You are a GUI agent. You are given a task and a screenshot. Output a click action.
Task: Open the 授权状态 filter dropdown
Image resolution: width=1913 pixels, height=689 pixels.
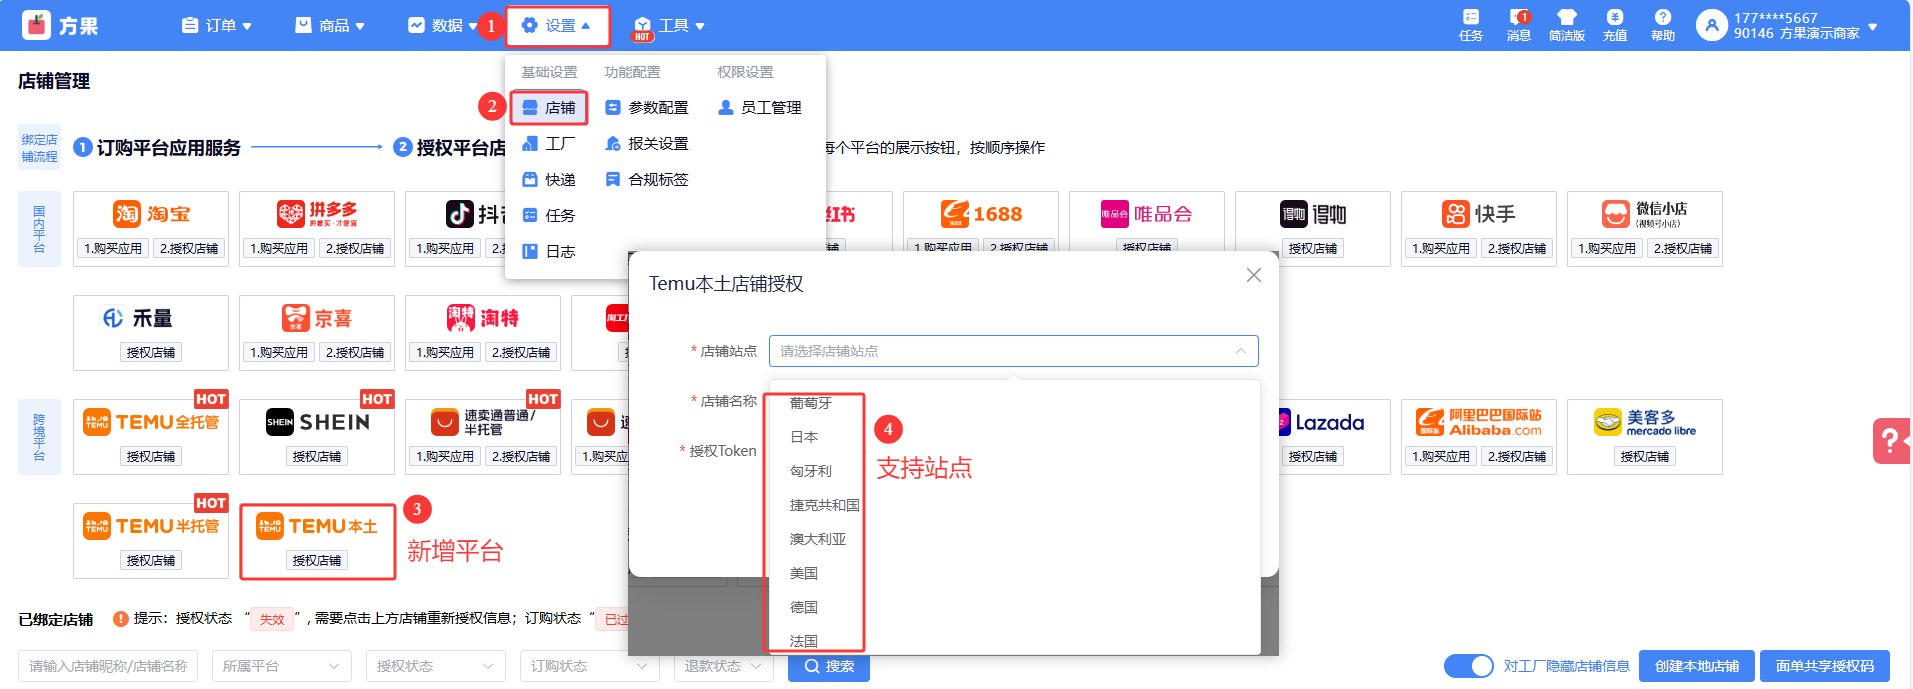pyautogui.click(x=436, y=666)
